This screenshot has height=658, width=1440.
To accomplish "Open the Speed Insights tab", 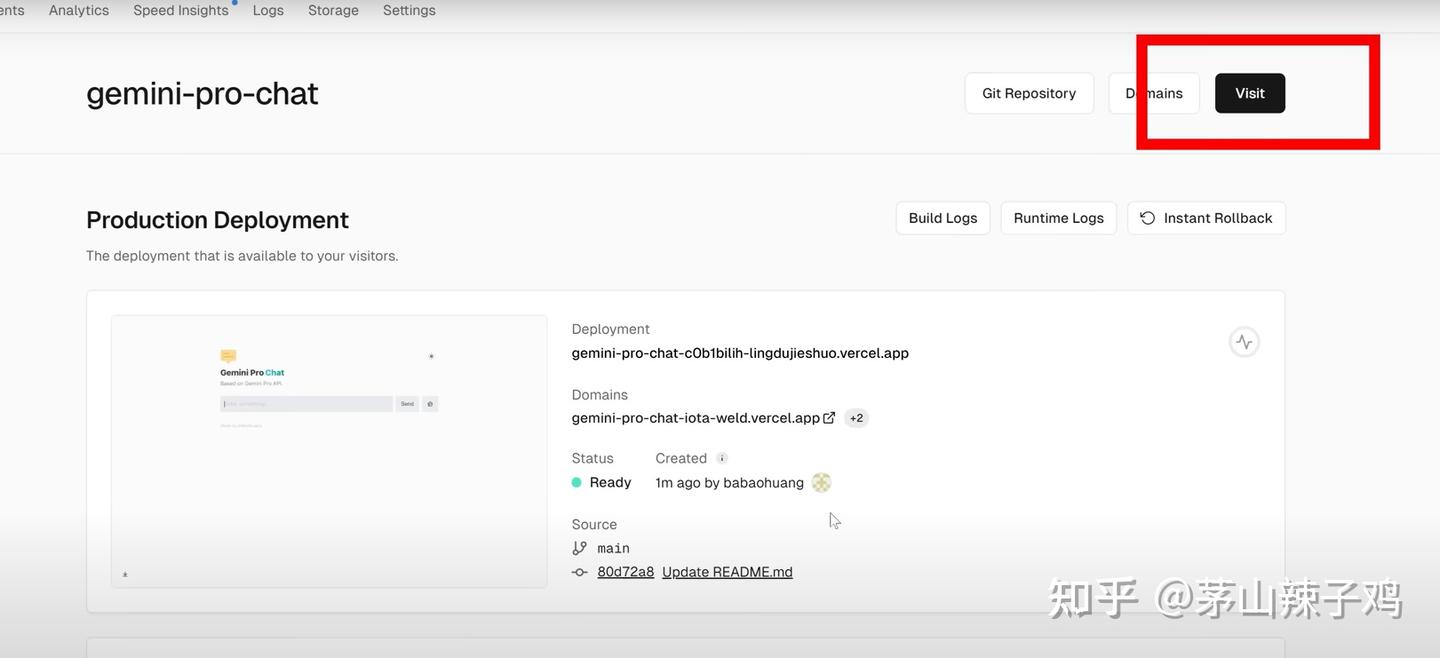I will tap(180, 10).
